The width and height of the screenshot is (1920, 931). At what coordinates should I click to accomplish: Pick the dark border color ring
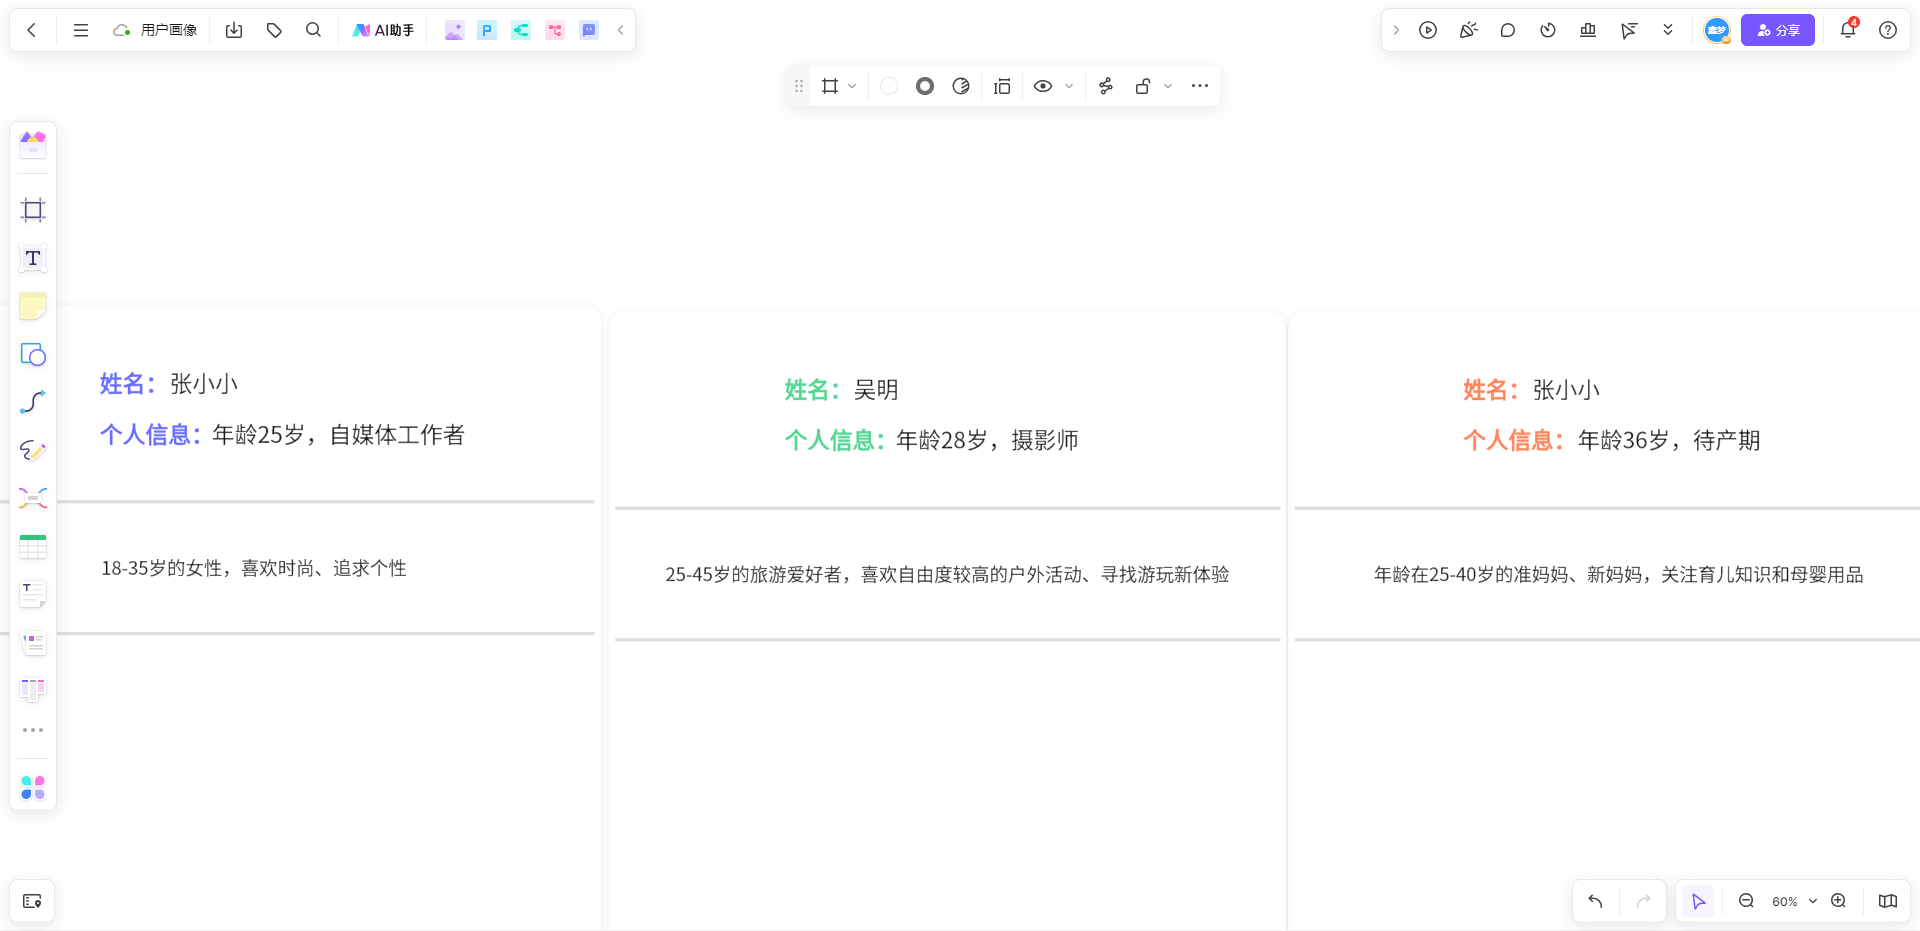click(x=925, y=86)
